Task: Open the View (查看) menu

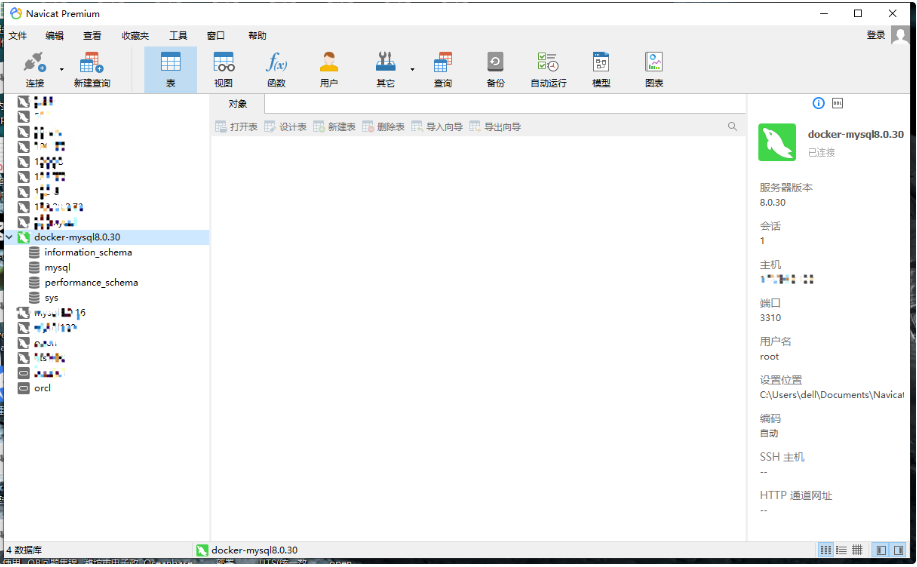Action: coord(92,36)
